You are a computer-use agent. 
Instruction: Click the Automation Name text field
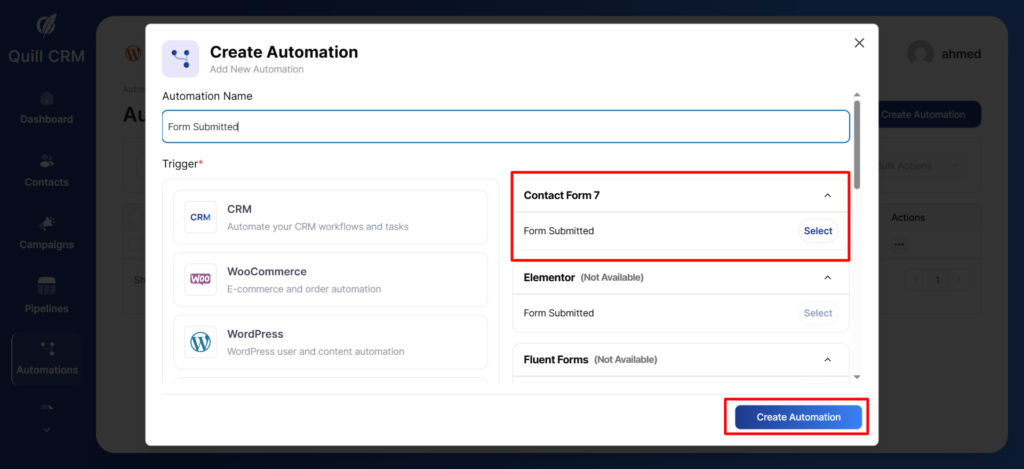tap(505, 127)
